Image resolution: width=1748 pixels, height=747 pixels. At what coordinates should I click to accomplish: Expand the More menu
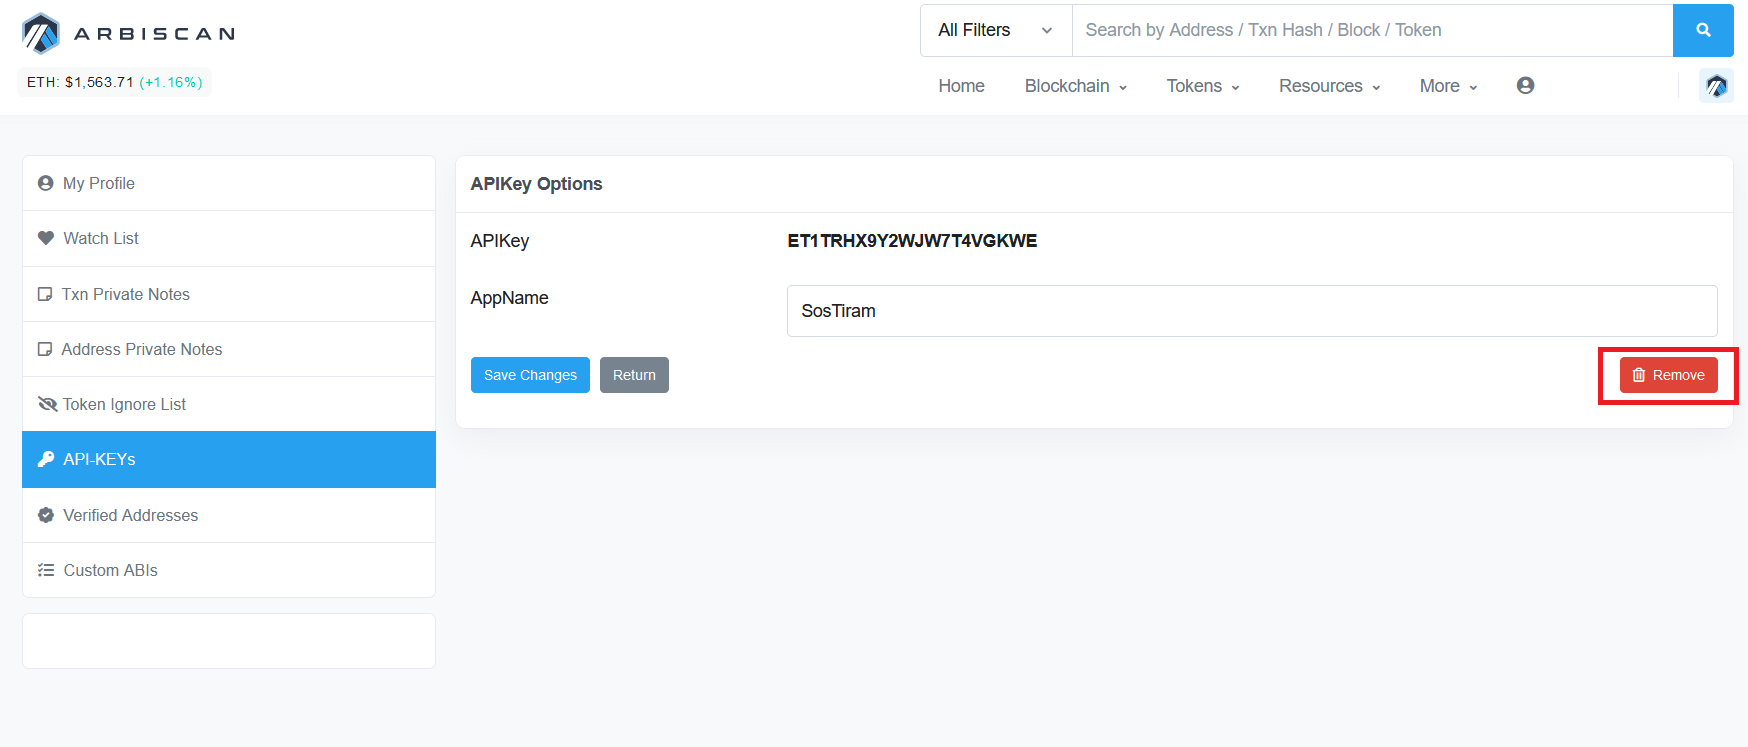coord(1448,86)
